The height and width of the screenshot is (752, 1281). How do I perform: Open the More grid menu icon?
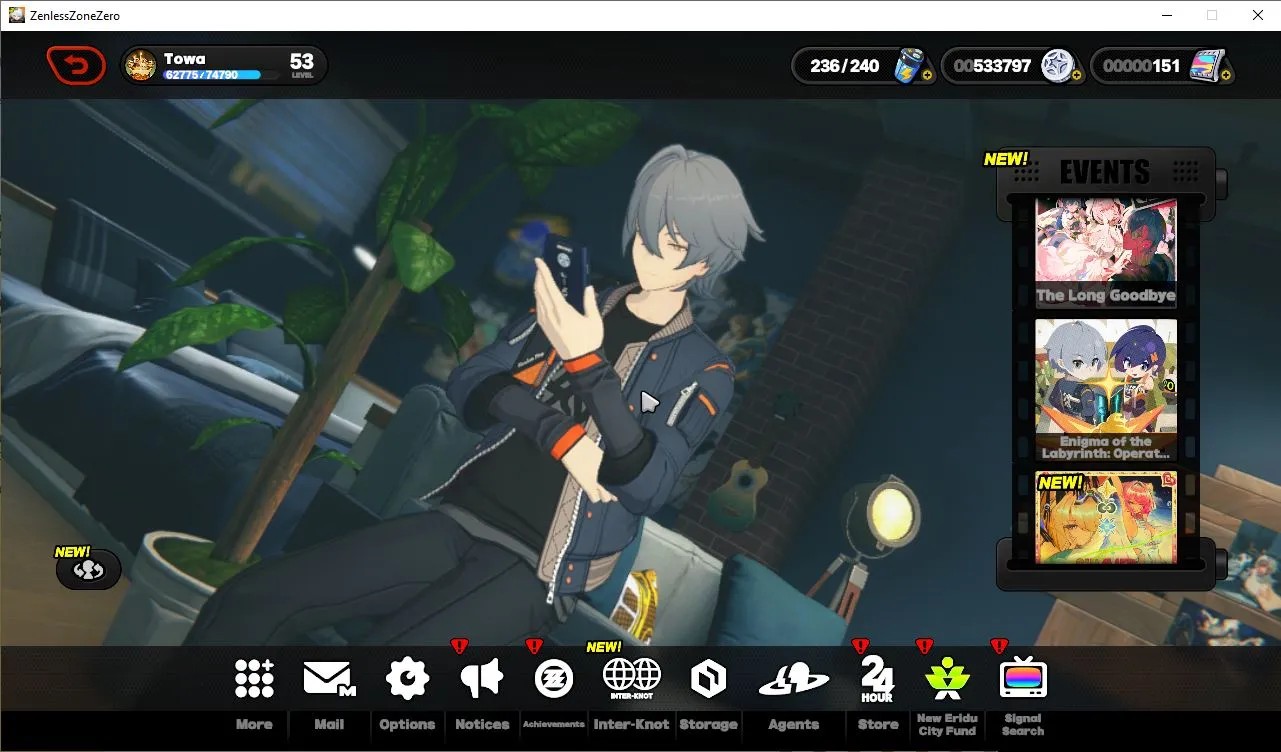(254, 678)
